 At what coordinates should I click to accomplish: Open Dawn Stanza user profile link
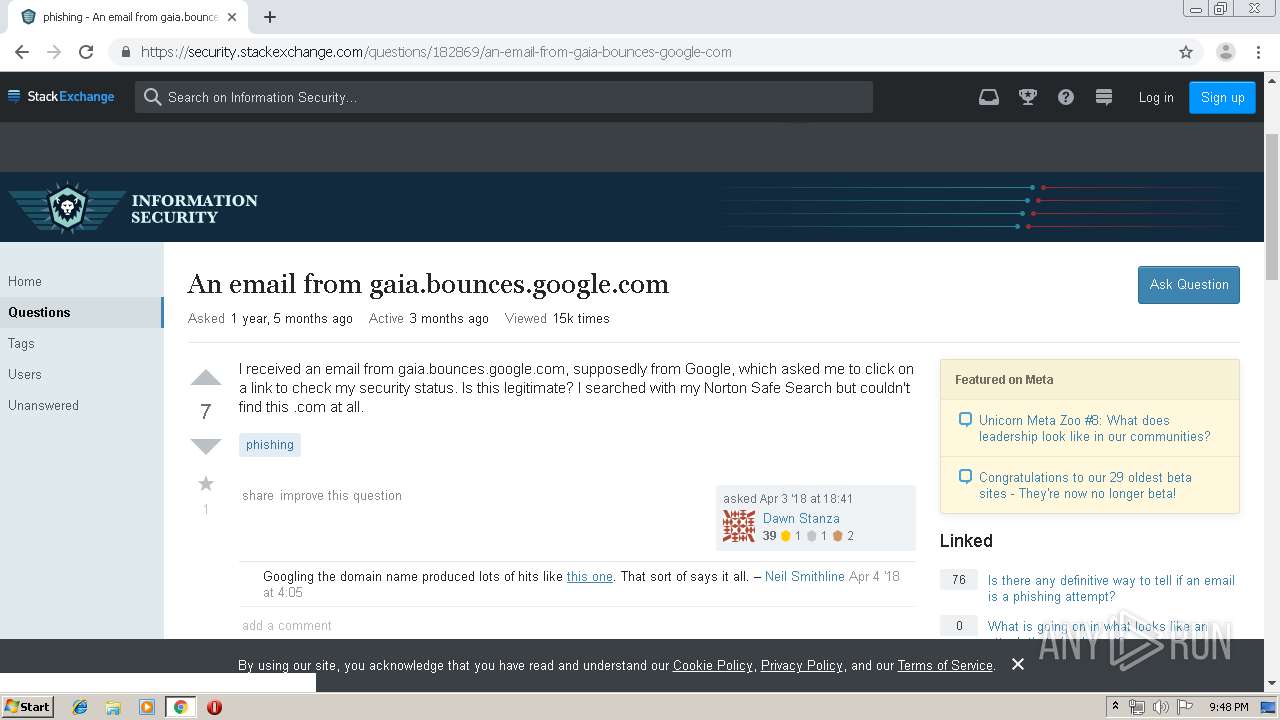[x=801, y=518]
